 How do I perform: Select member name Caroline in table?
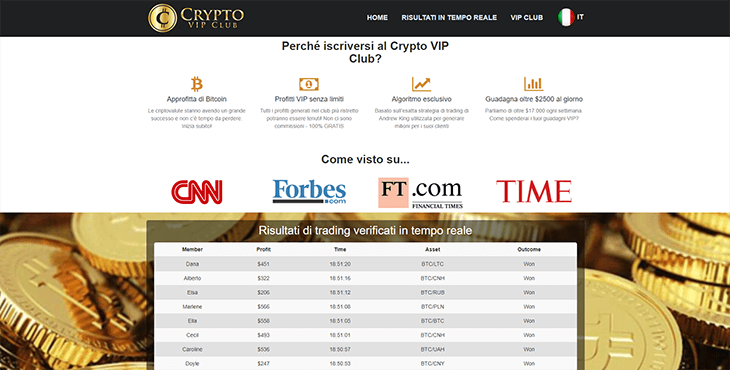pos(192,350)
